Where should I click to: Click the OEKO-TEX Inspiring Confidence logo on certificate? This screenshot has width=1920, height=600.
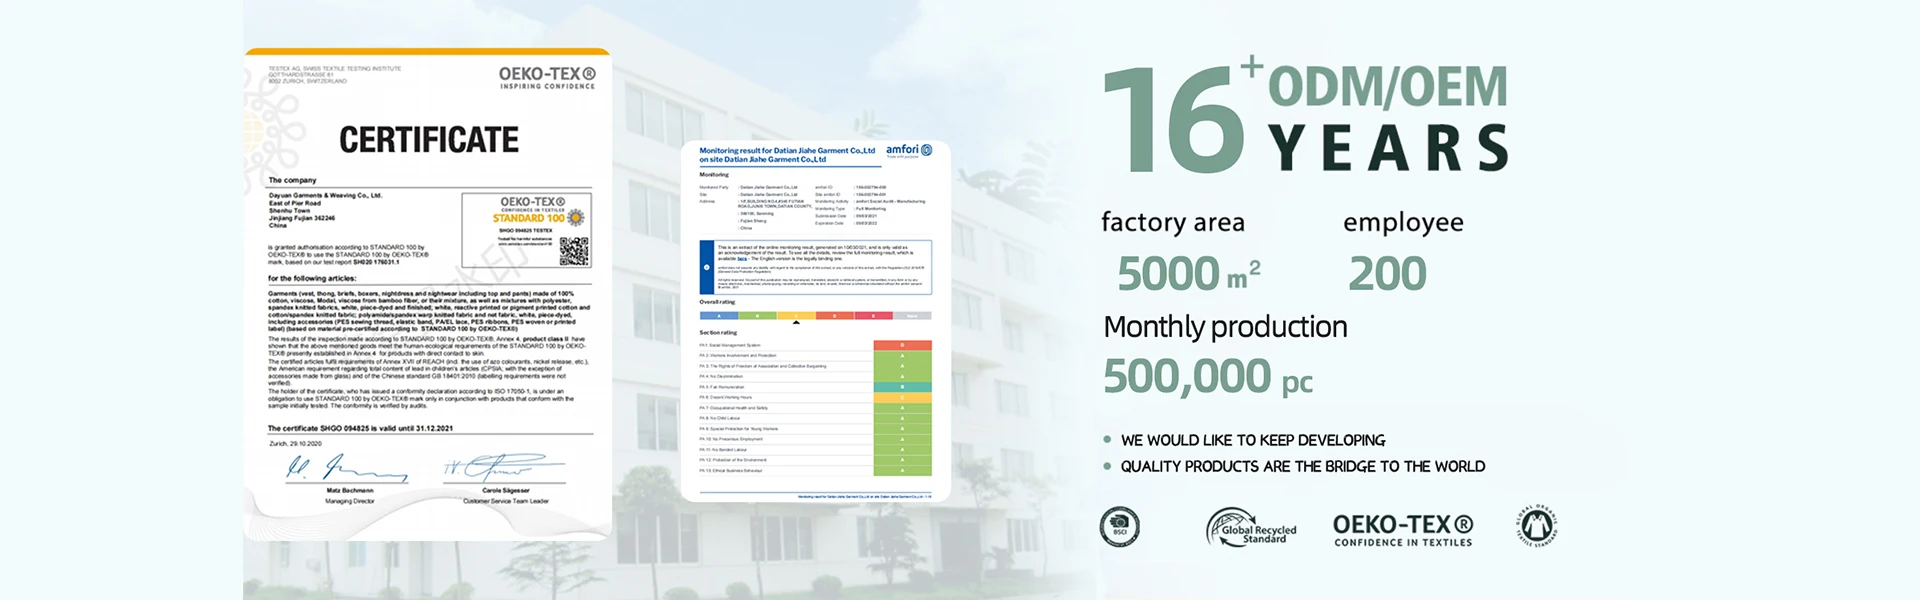point(547,78)
